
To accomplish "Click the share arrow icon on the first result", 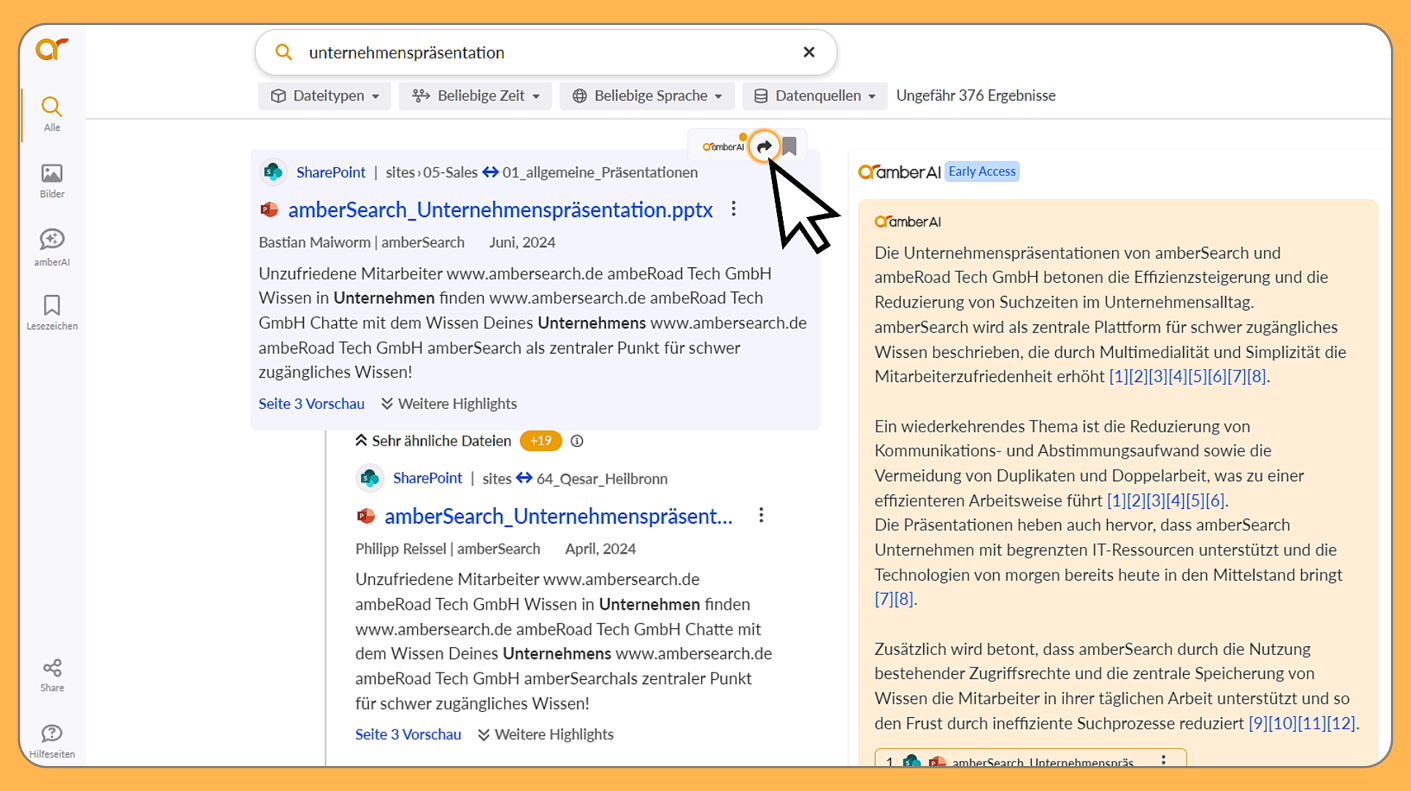I will 764,147.
